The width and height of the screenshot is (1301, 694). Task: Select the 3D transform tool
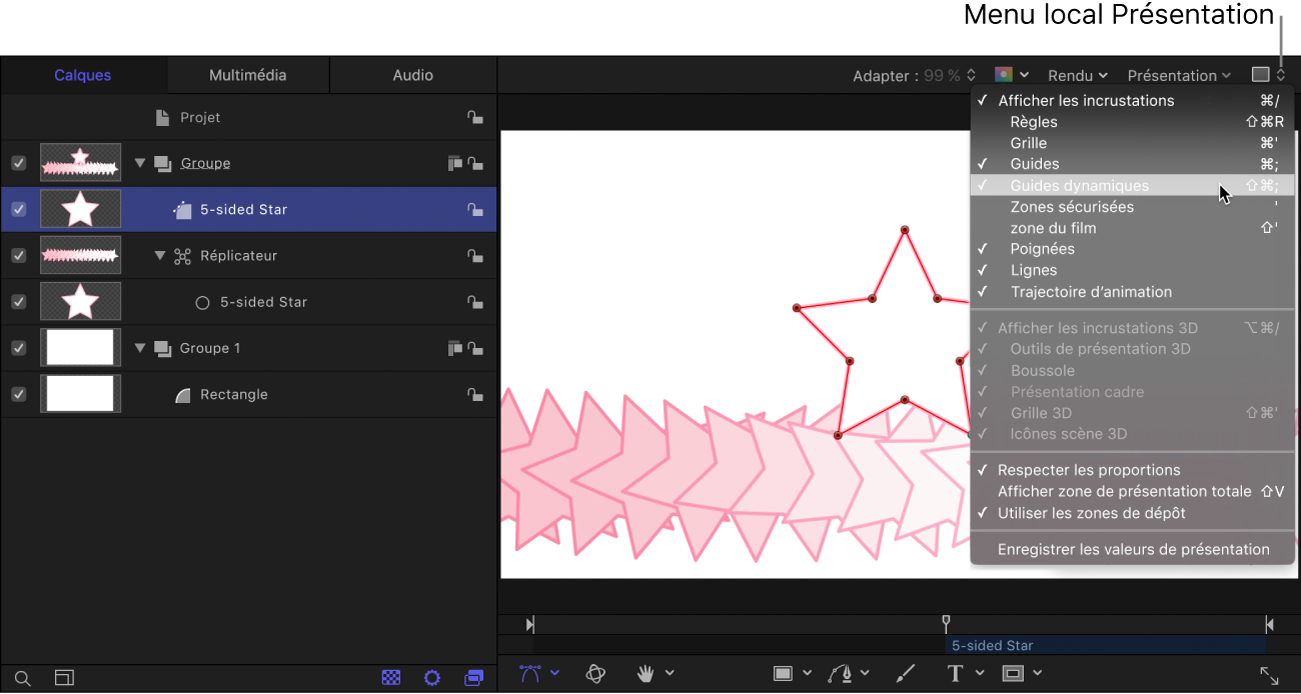pyautogui.click(x=596, y=674)
